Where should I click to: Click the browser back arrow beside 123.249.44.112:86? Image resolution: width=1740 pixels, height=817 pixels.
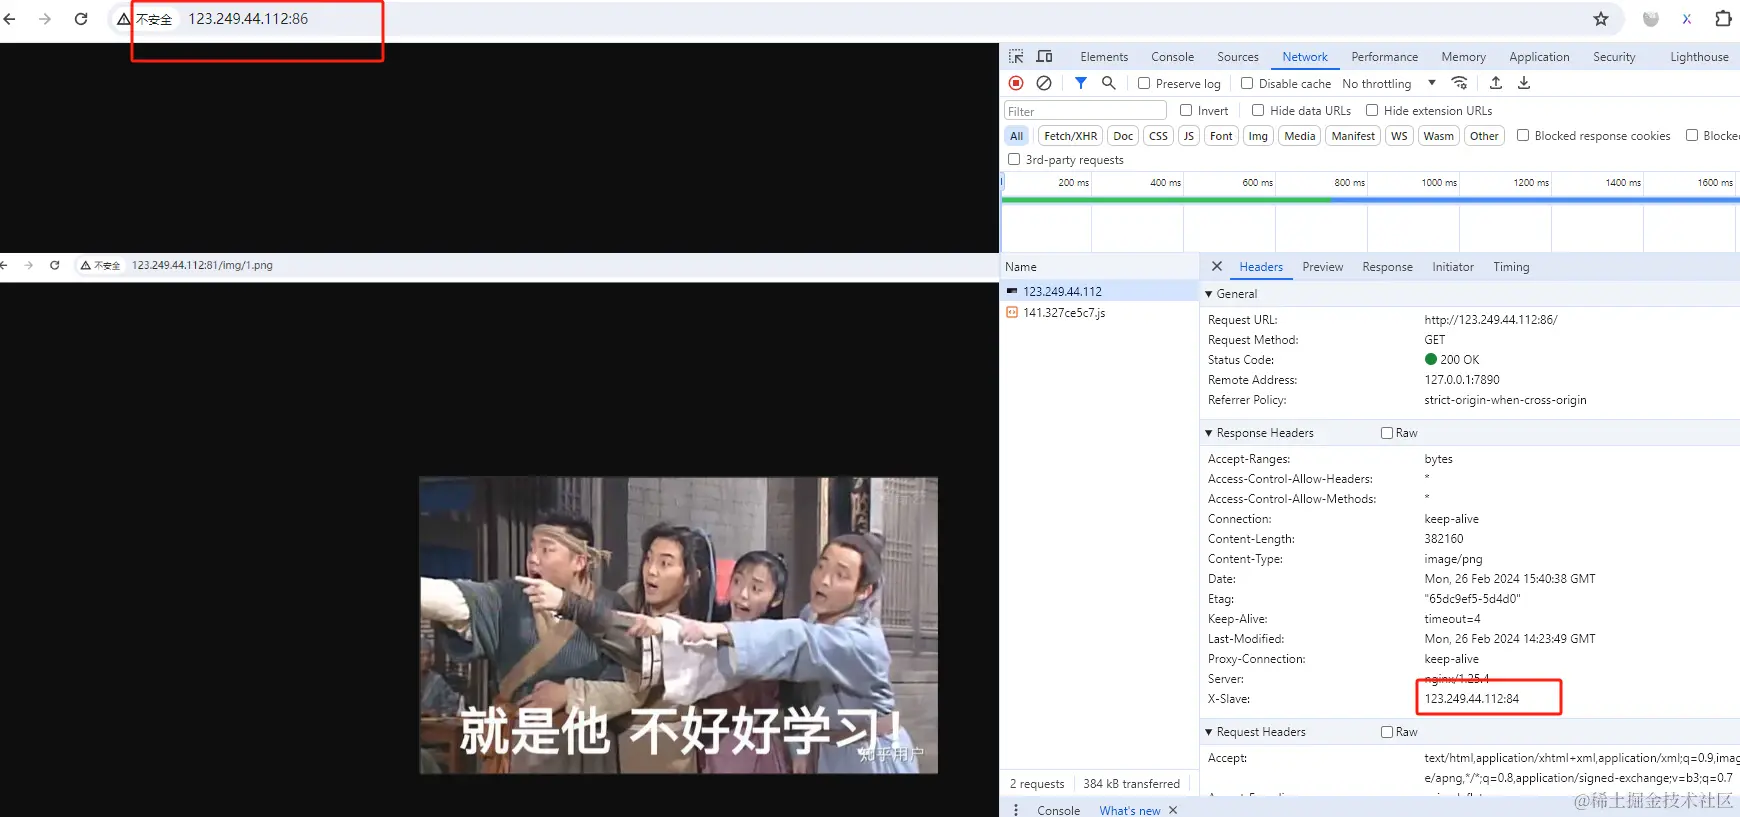pyautogui.click(x=10, y=19)
